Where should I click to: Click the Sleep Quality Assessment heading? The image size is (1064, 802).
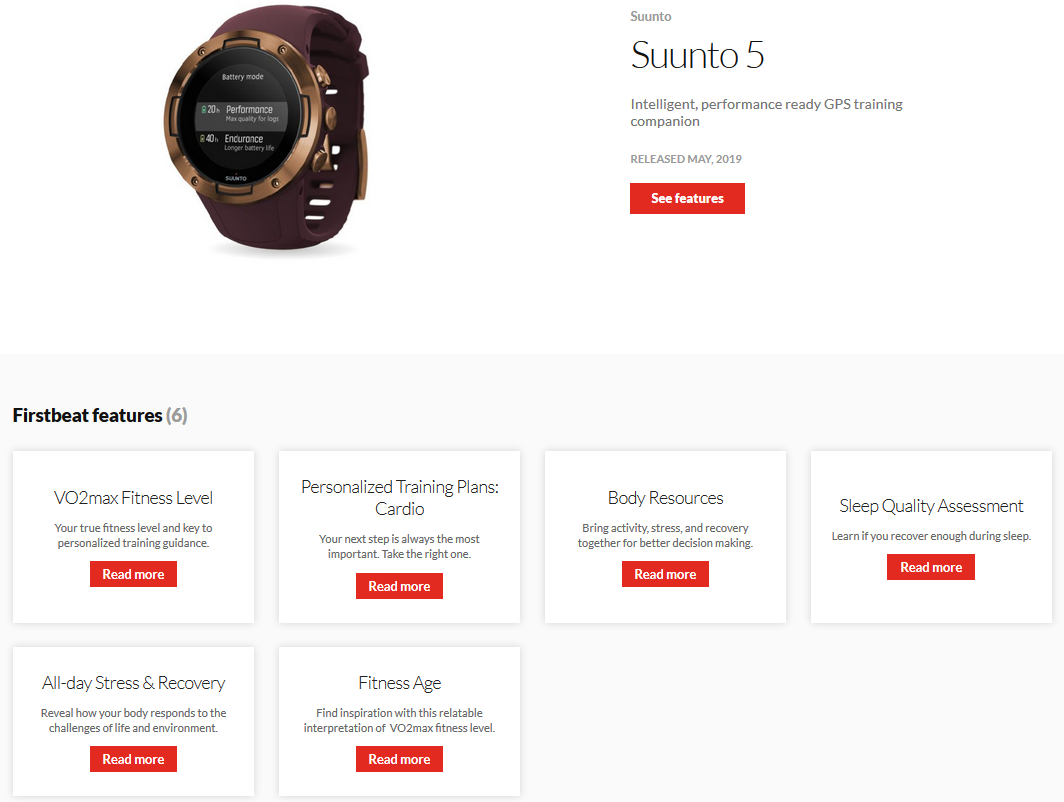931,506
